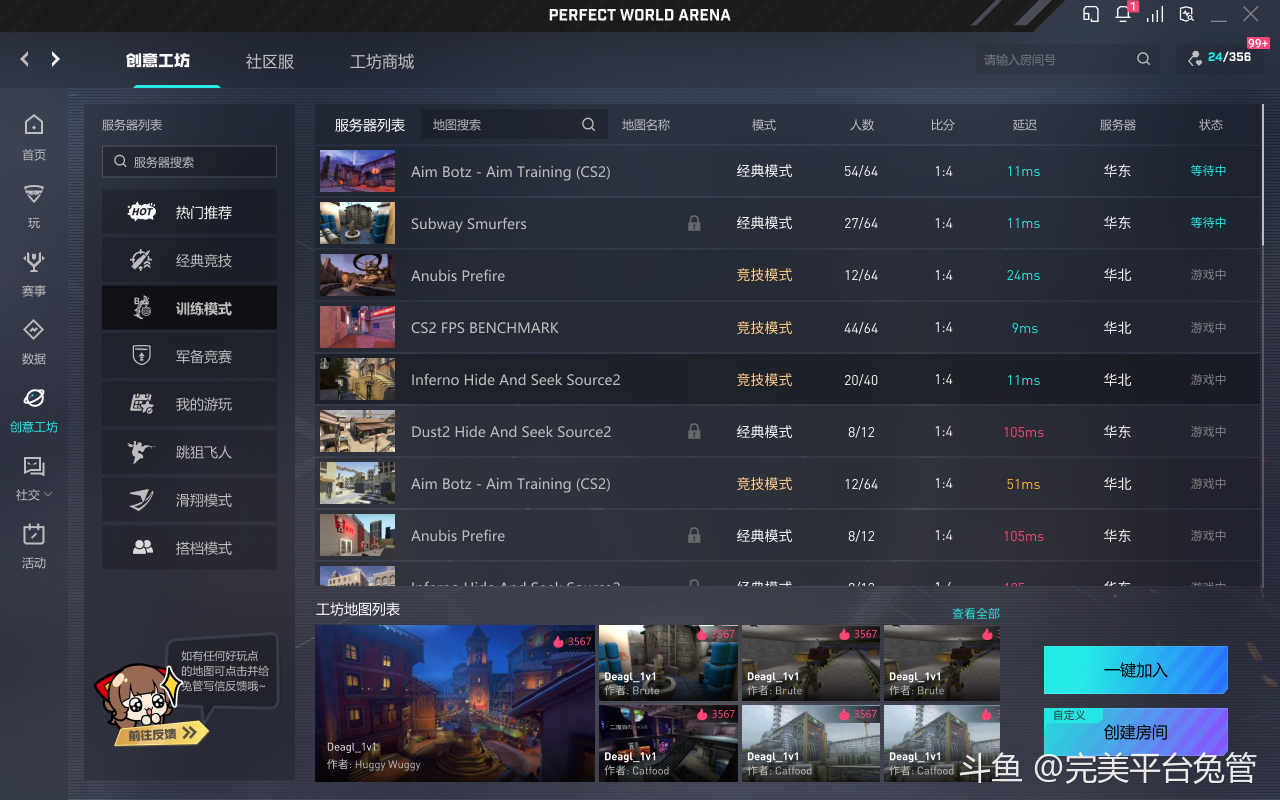The height and width of the screenshot is (800, 1280).
Task: Go back with the left arrow
Action: [x=25, y=60]
